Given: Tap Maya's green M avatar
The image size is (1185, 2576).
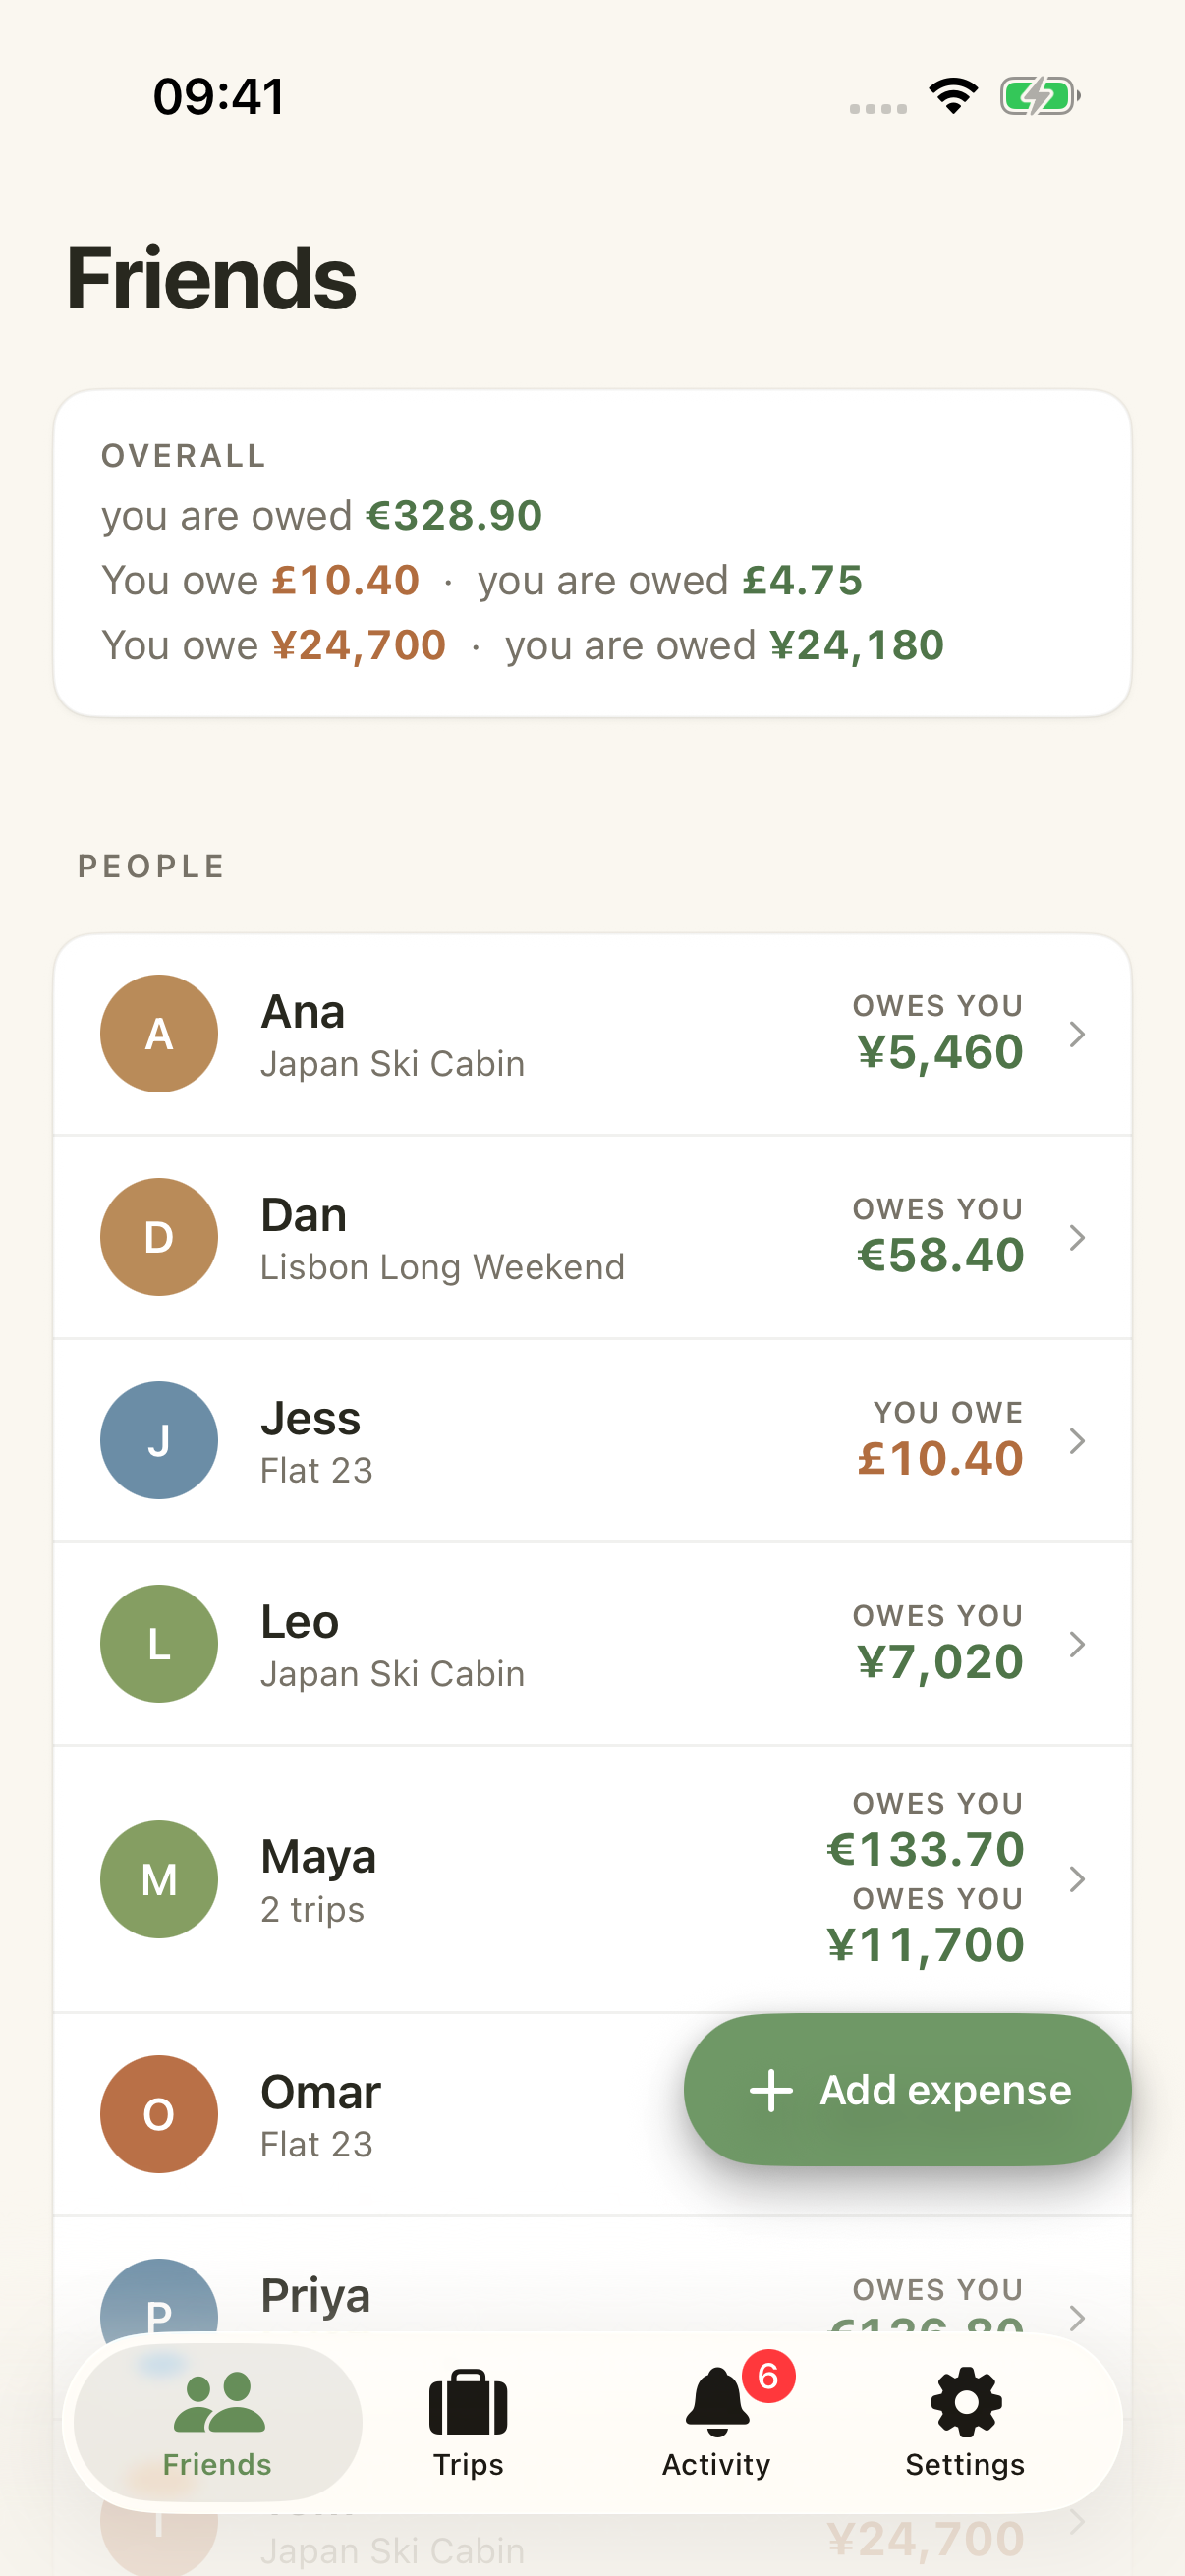Looking at the screenshot, I should pos(159,1879).
